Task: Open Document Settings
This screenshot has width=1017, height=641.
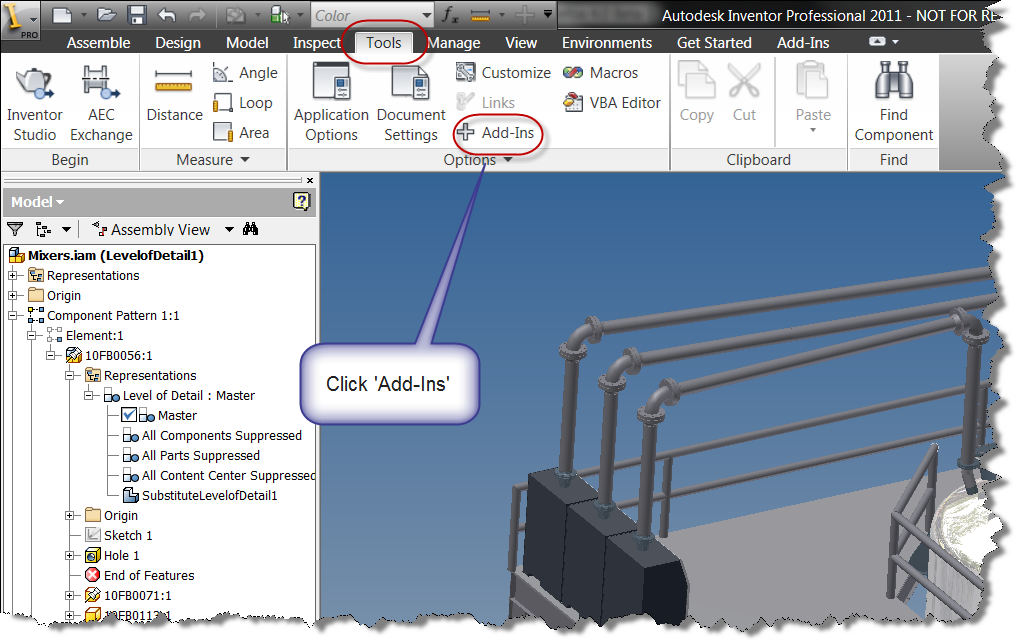Action: tap(410, 100)
